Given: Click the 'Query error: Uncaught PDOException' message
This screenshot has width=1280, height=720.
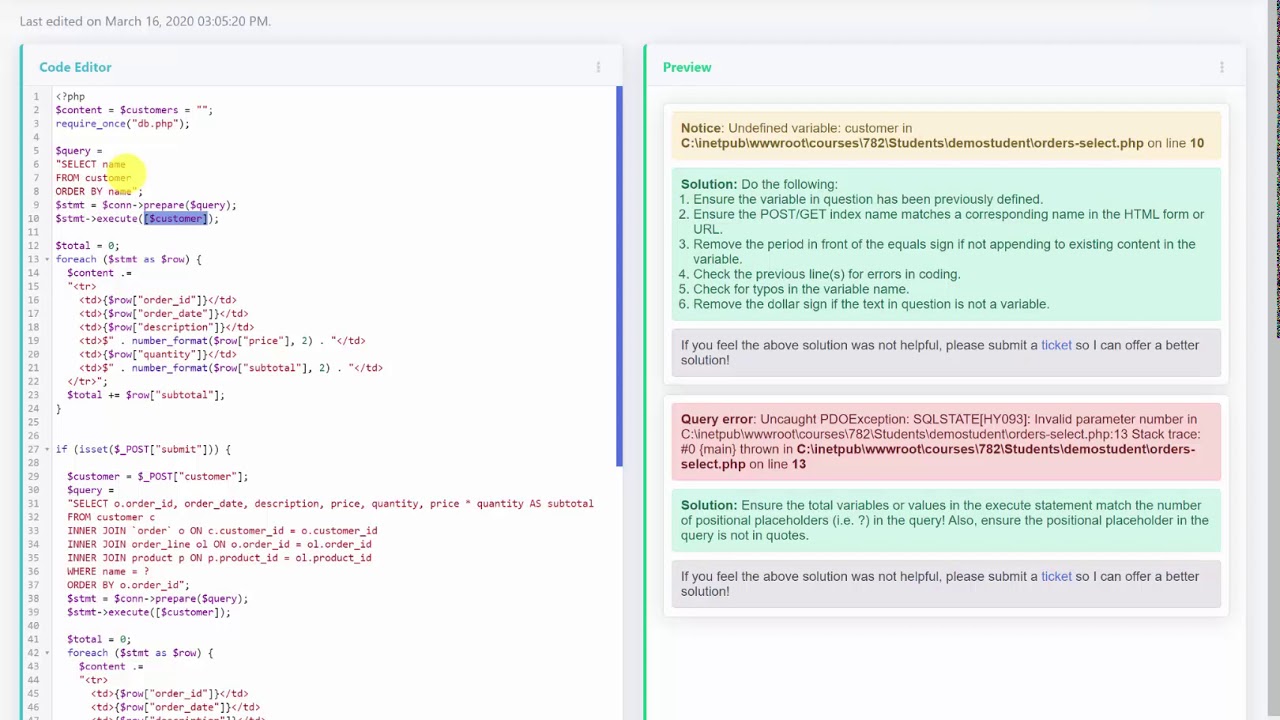Looking at the screenshot, I should point(945,442).
